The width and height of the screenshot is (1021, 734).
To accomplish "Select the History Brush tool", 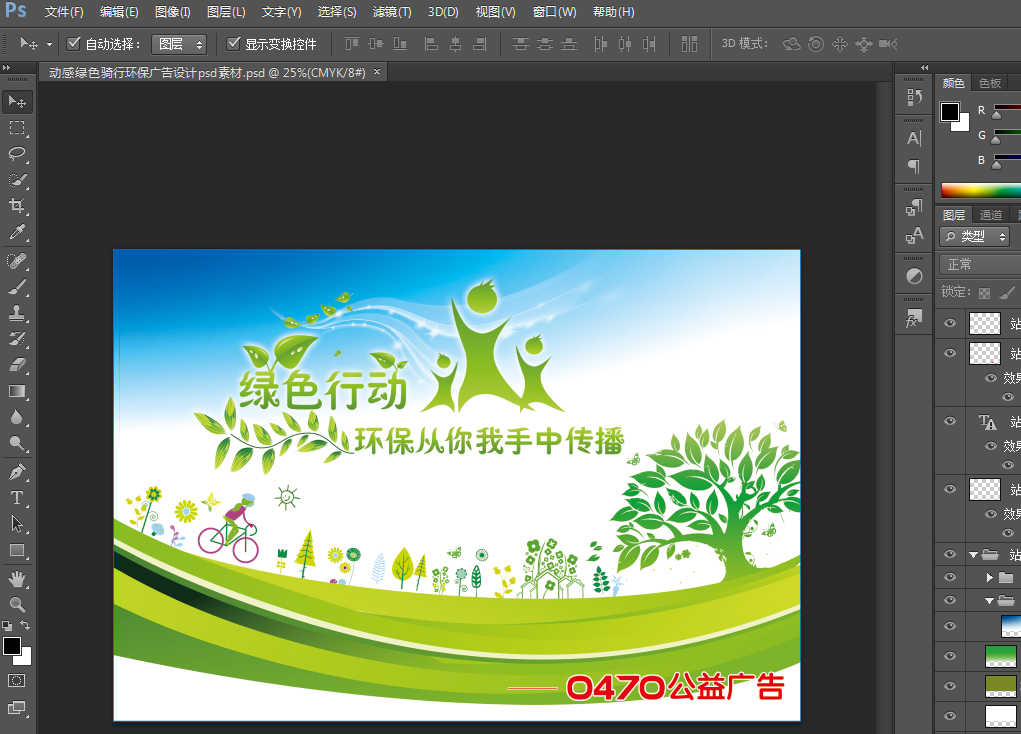I will (x=17, y=339).
